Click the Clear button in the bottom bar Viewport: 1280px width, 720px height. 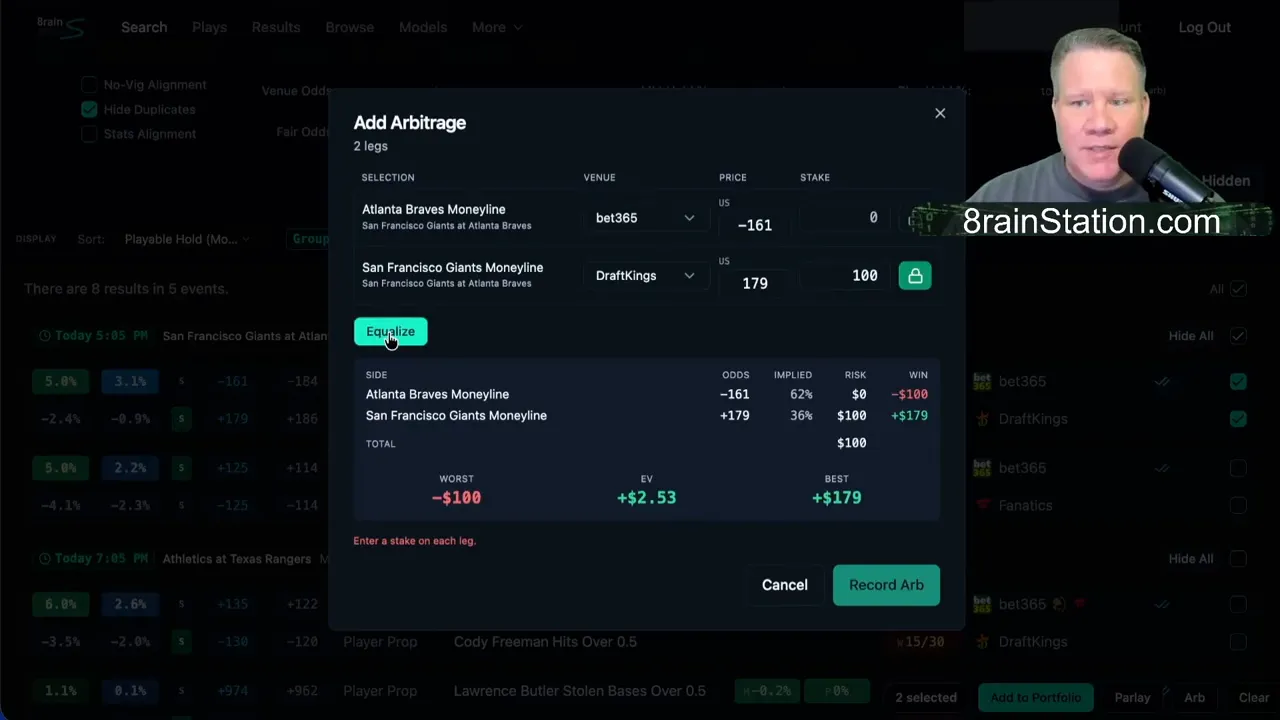(1254, 698)
